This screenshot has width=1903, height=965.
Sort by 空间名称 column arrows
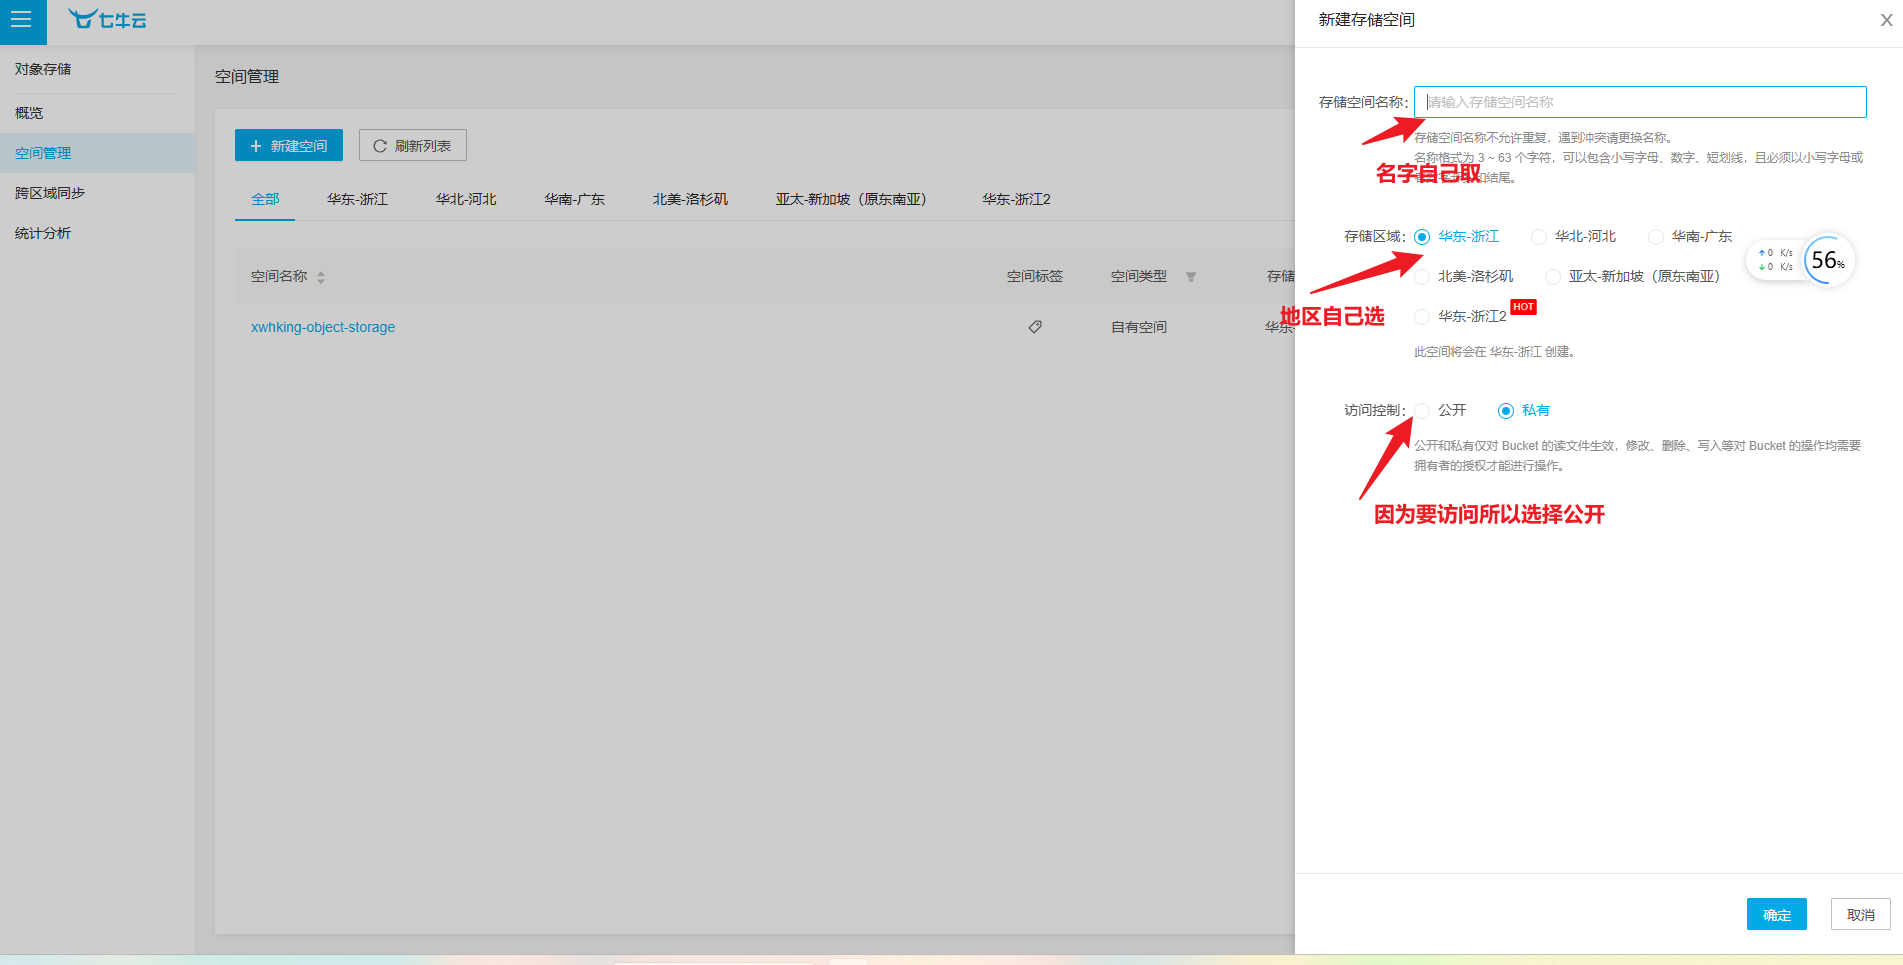321,277
